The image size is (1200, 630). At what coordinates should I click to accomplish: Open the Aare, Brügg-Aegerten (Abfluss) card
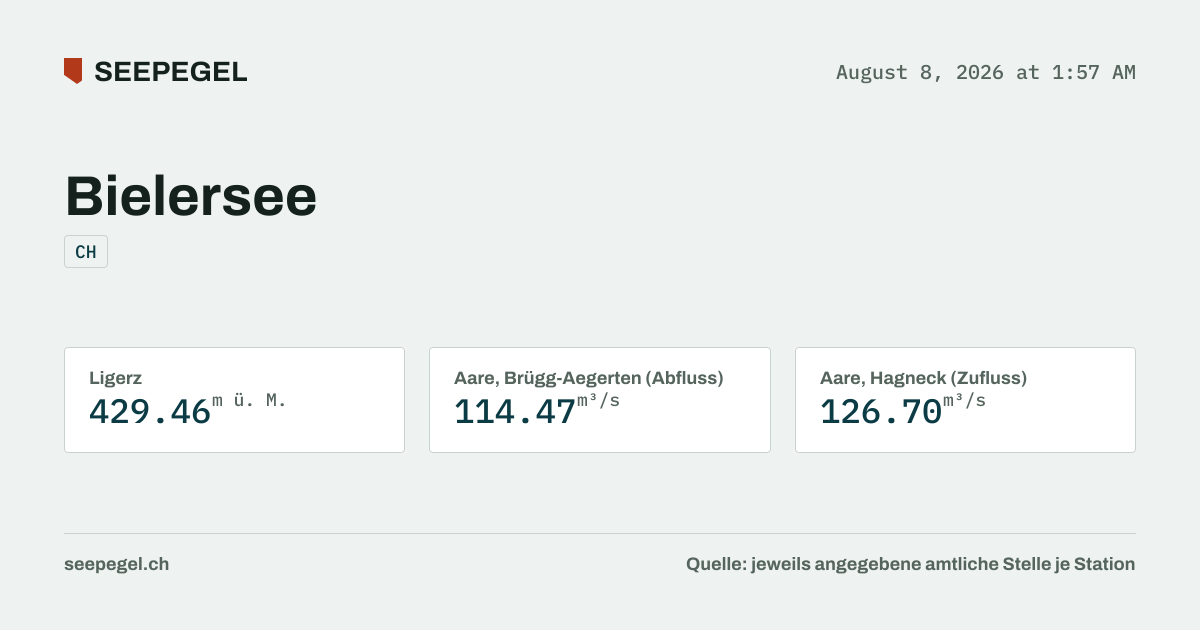600,400
